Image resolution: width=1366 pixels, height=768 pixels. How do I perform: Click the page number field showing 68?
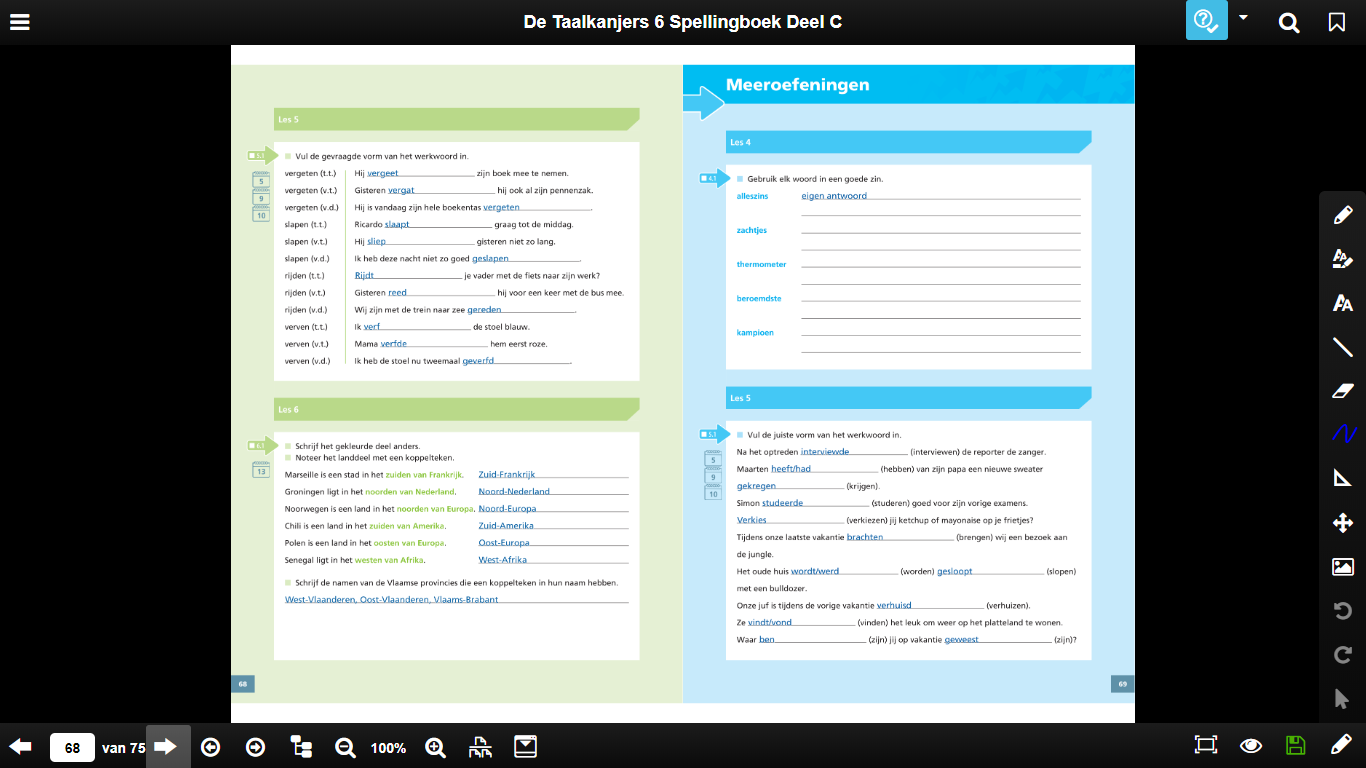(x=72, y=748)
